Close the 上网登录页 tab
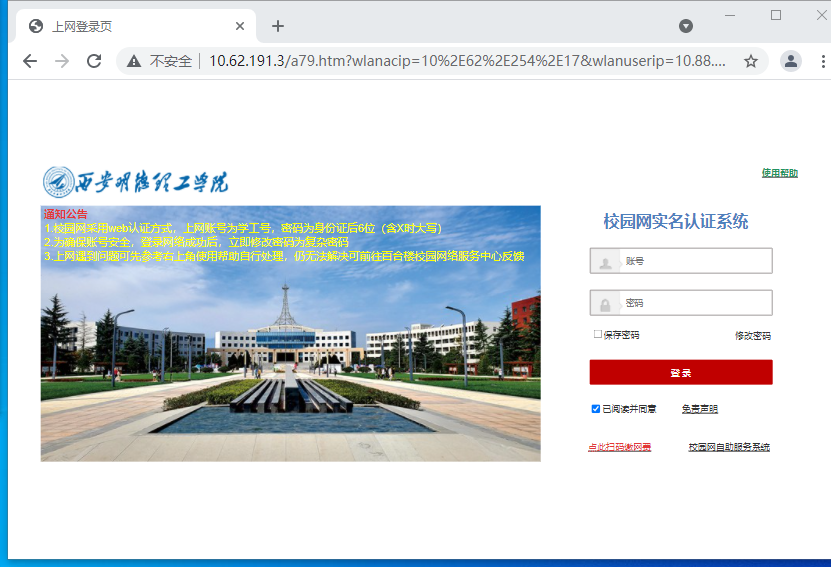831x567 pixels. click(240, 26)
